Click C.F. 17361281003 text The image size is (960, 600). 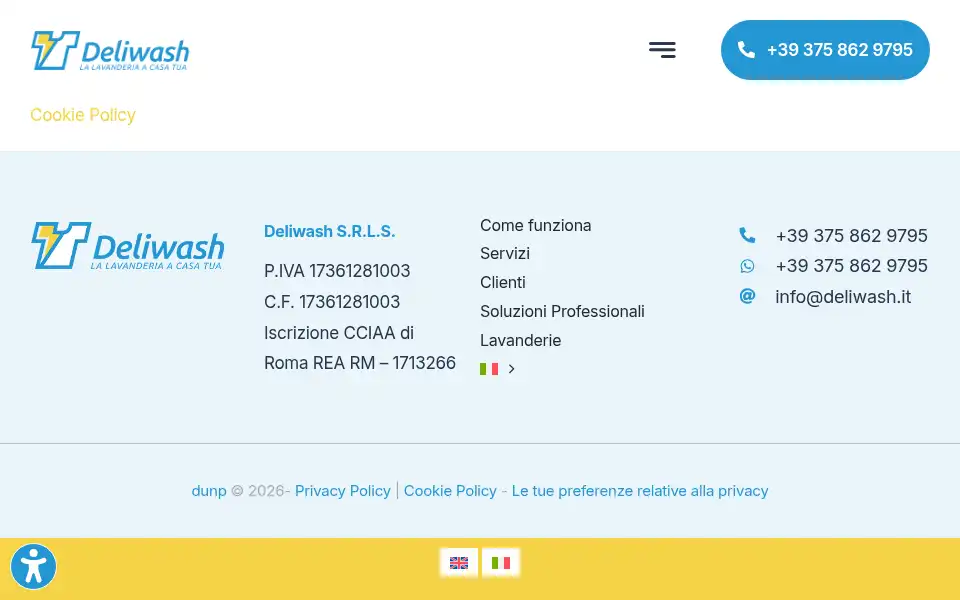pos(332,301)
